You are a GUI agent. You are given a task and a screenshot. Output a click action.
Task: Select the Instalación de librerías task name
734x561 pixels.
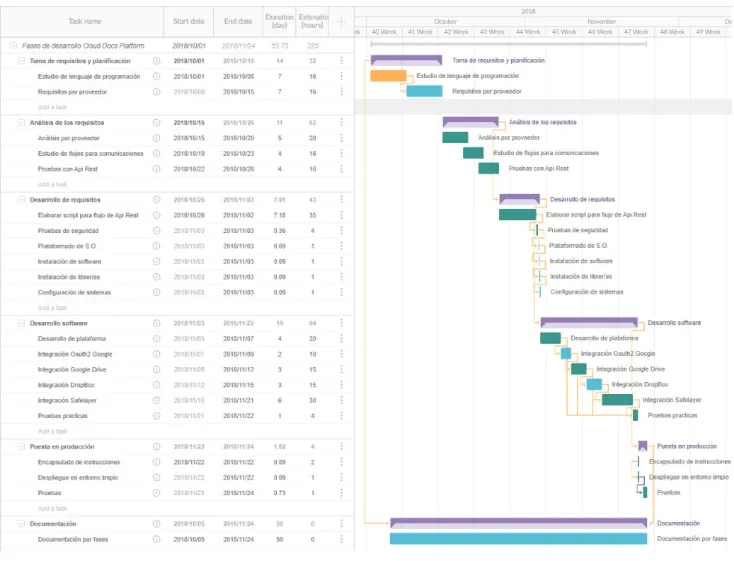click(69, 277)
